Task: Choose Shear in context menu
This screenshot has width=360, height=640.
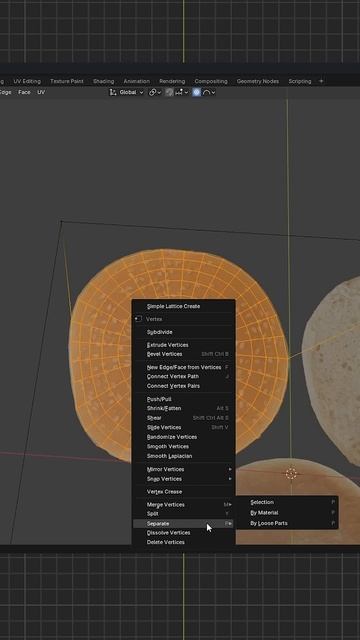Action: [183, 418]
